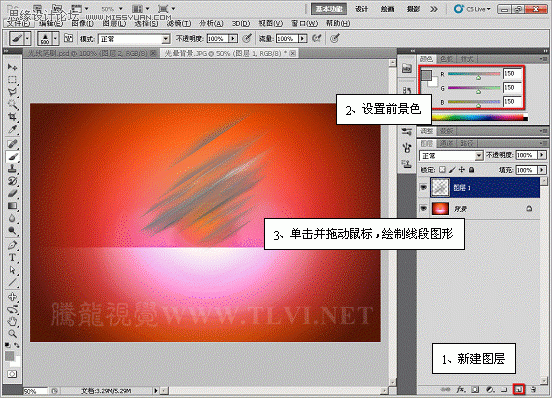552x398 pixels.
Task: Select the Quick Selection tool
Action: (x=12, y=105)
